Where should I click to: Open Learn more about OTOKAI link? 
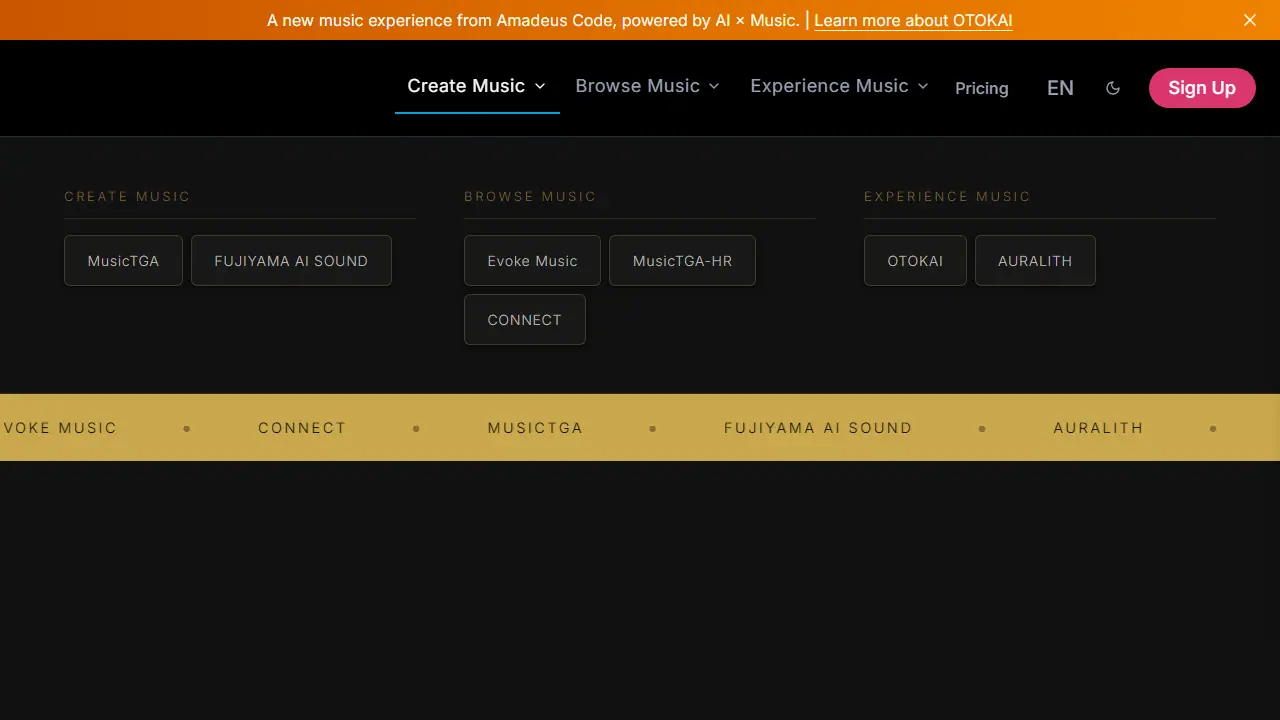tap(913, 20)
